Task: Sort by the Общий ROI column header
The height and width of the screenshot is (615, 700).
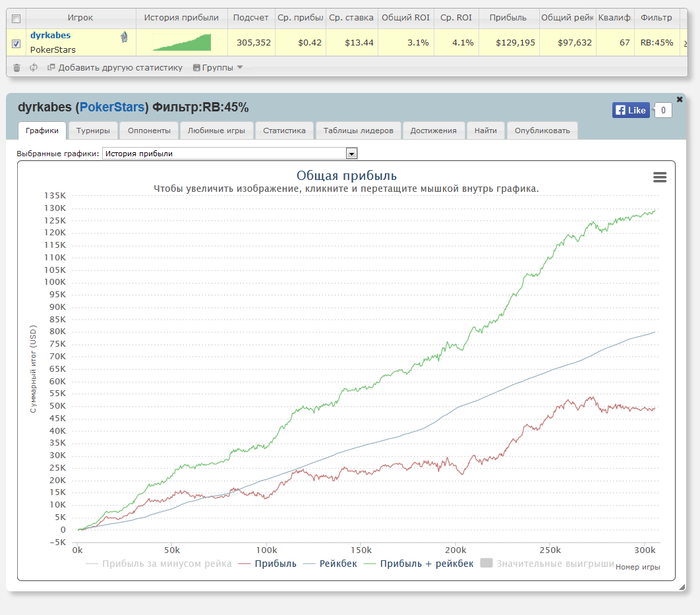Action: 405,18
